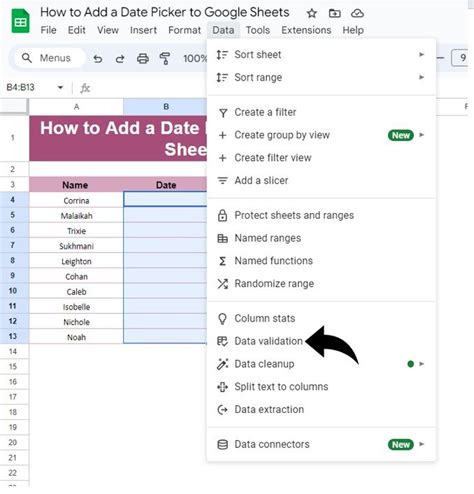Open the Format menu
This screenshot has height=494, width=474.
tap(185, 30)
